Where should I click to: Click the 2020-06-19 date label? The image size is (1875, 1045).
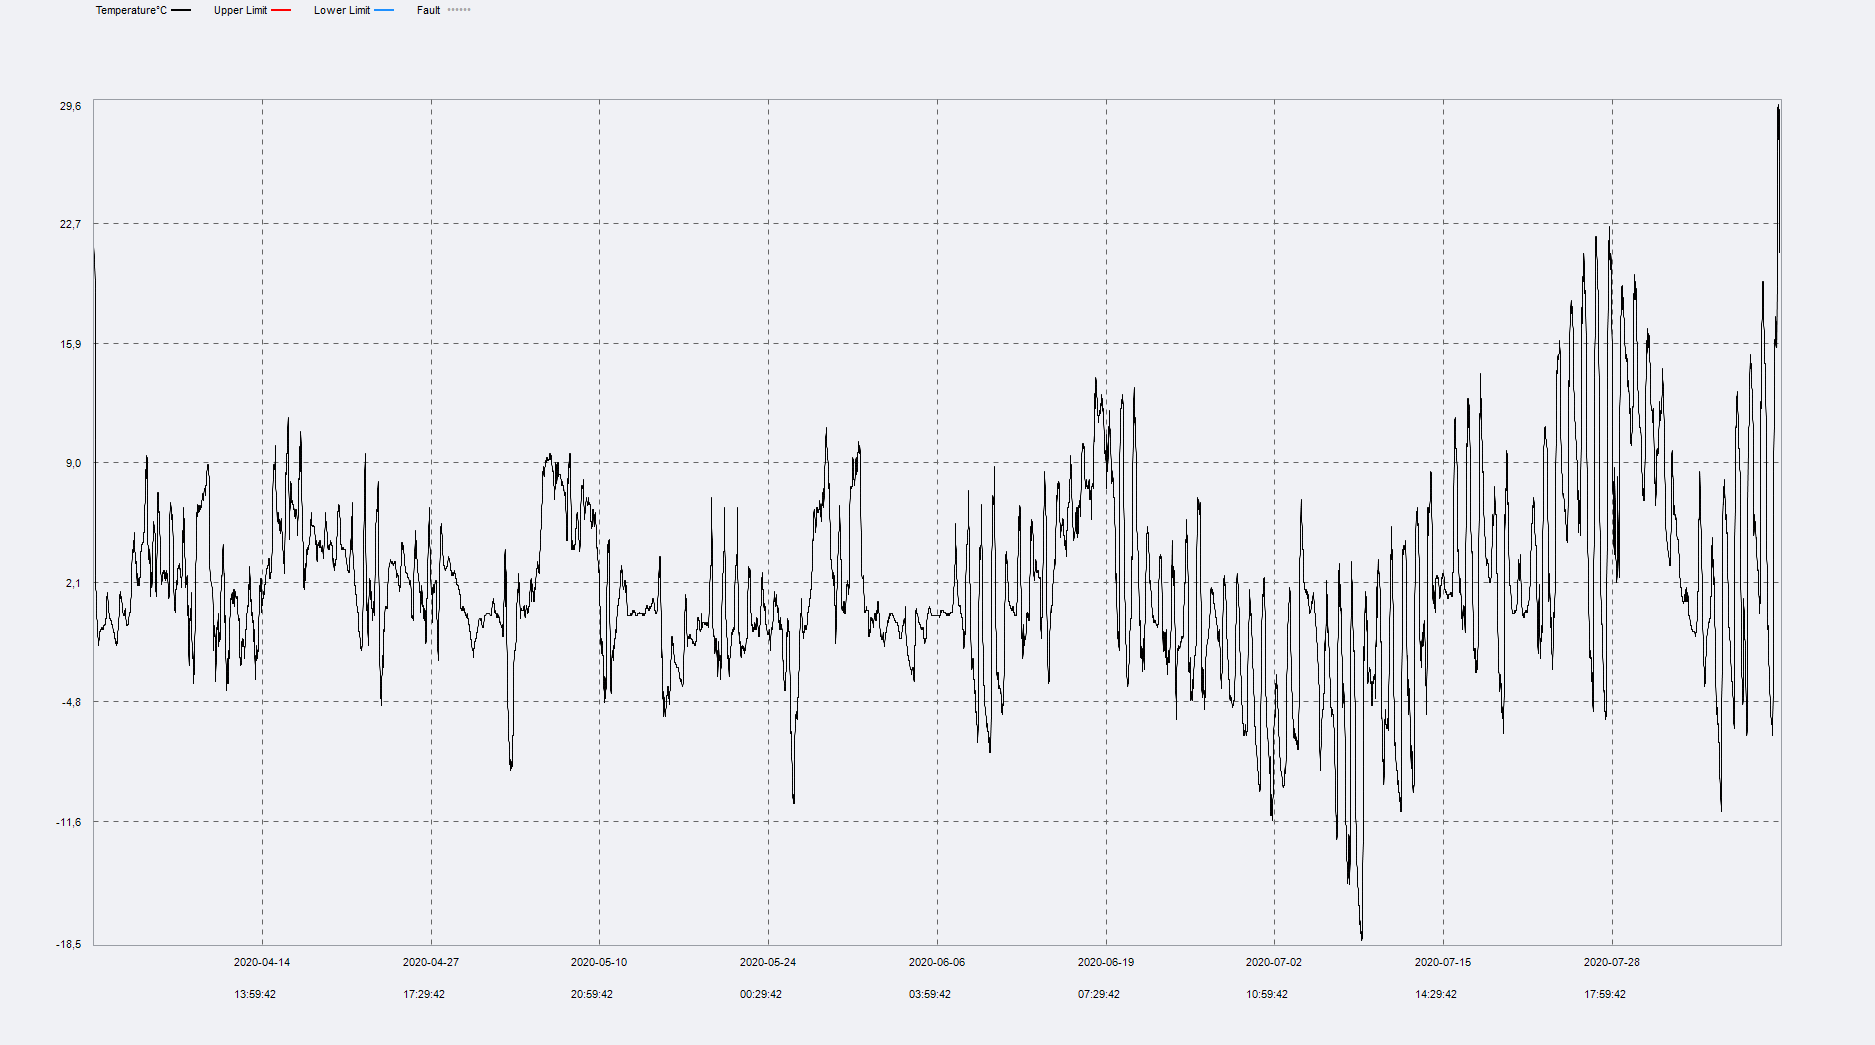(1106, 962)
